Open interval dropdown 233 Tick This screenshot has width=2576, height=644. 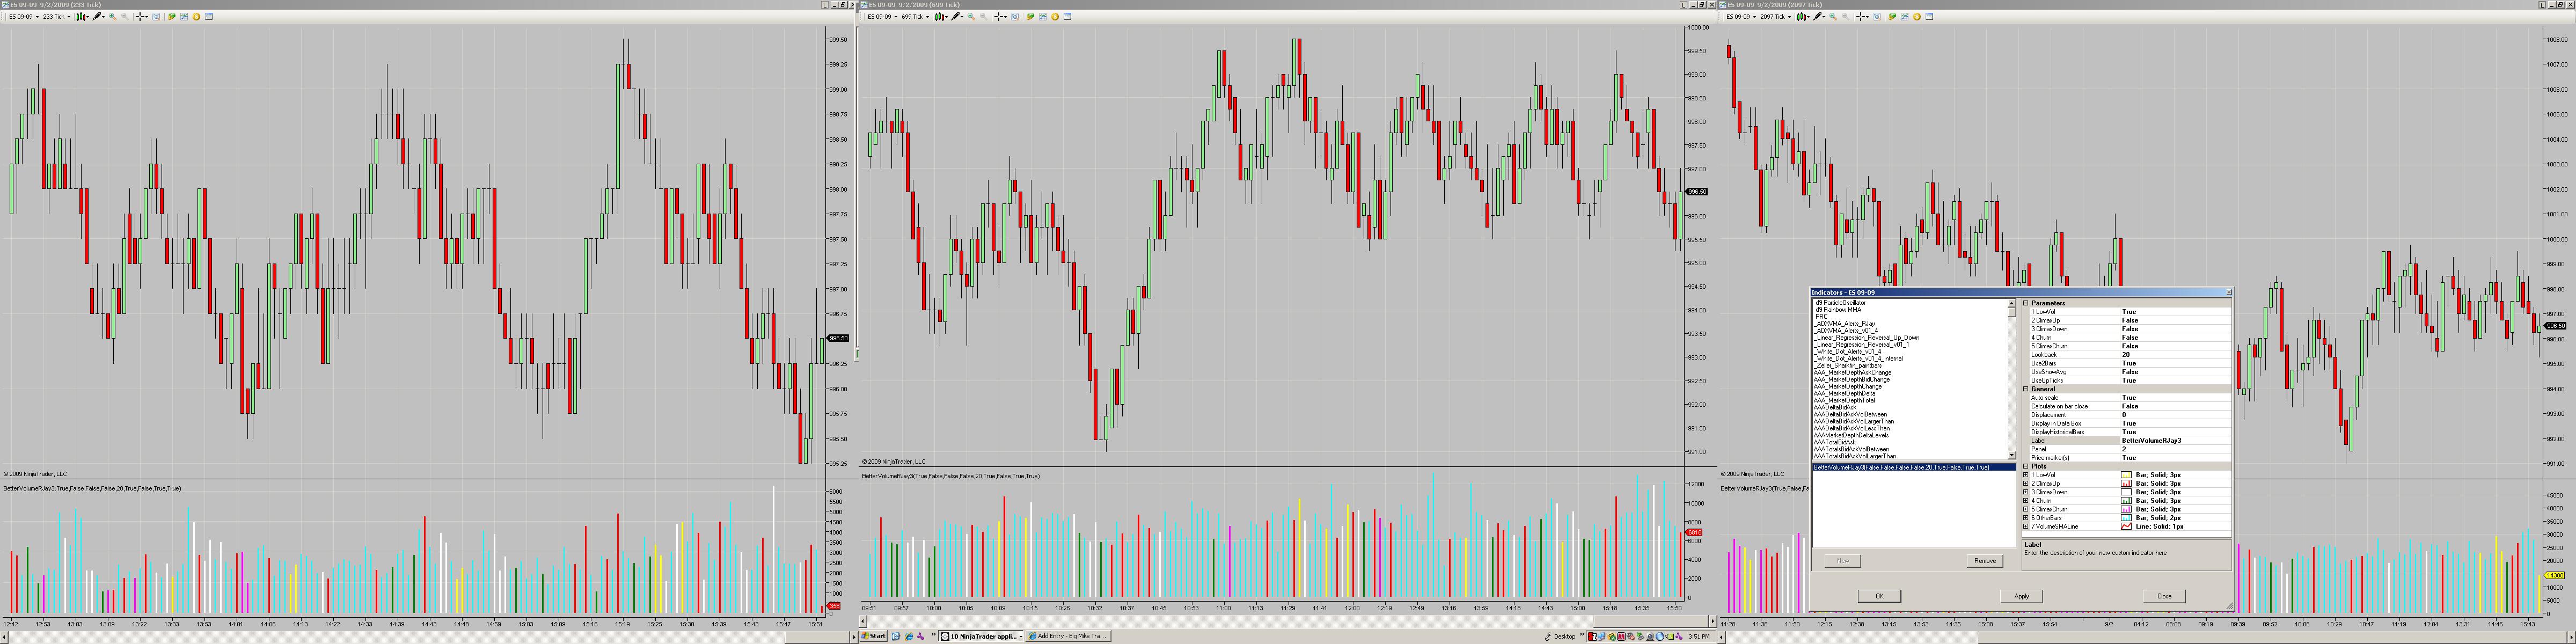point(57,17)
